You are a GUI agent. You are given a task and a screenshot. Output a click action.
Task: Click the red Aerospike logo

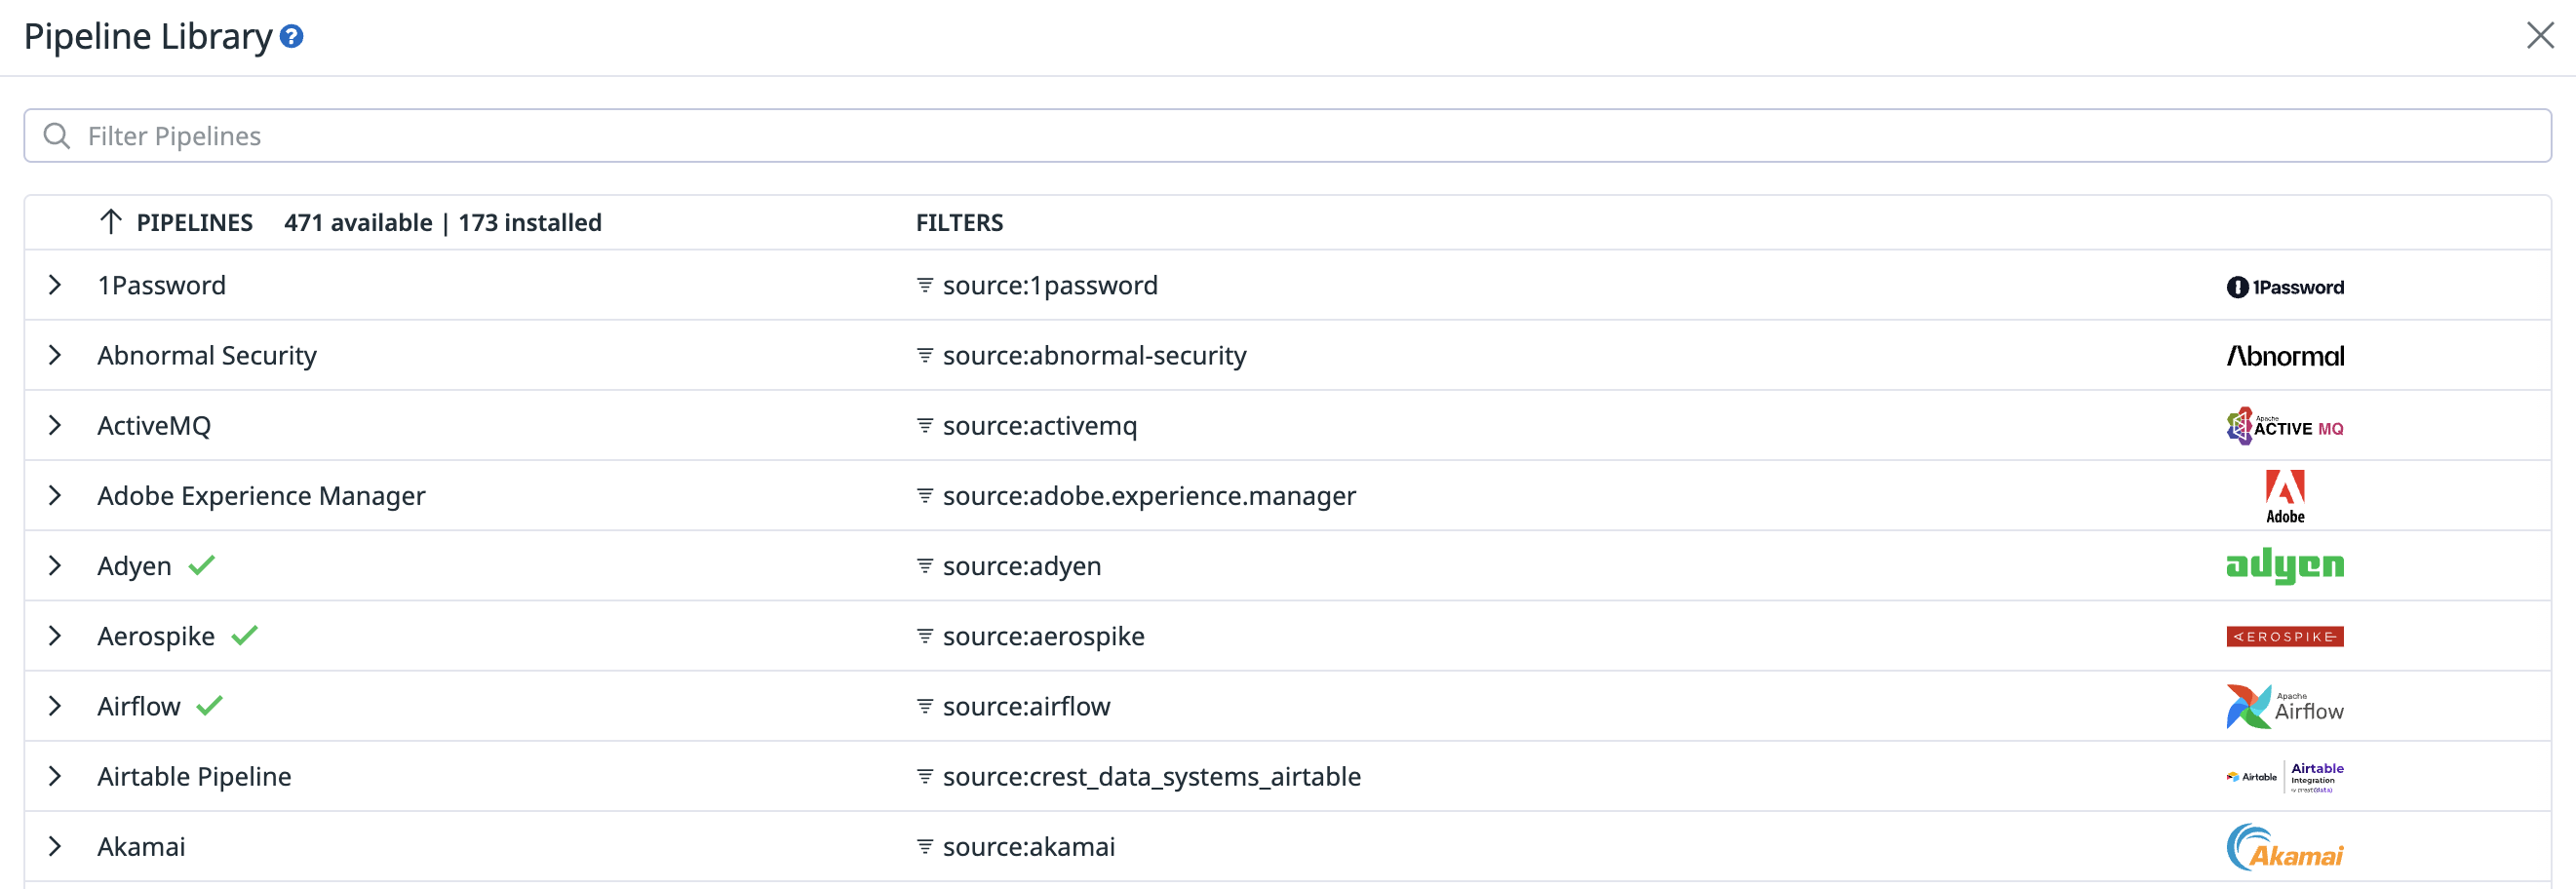pyautogui.click(x=2284, y=637)
